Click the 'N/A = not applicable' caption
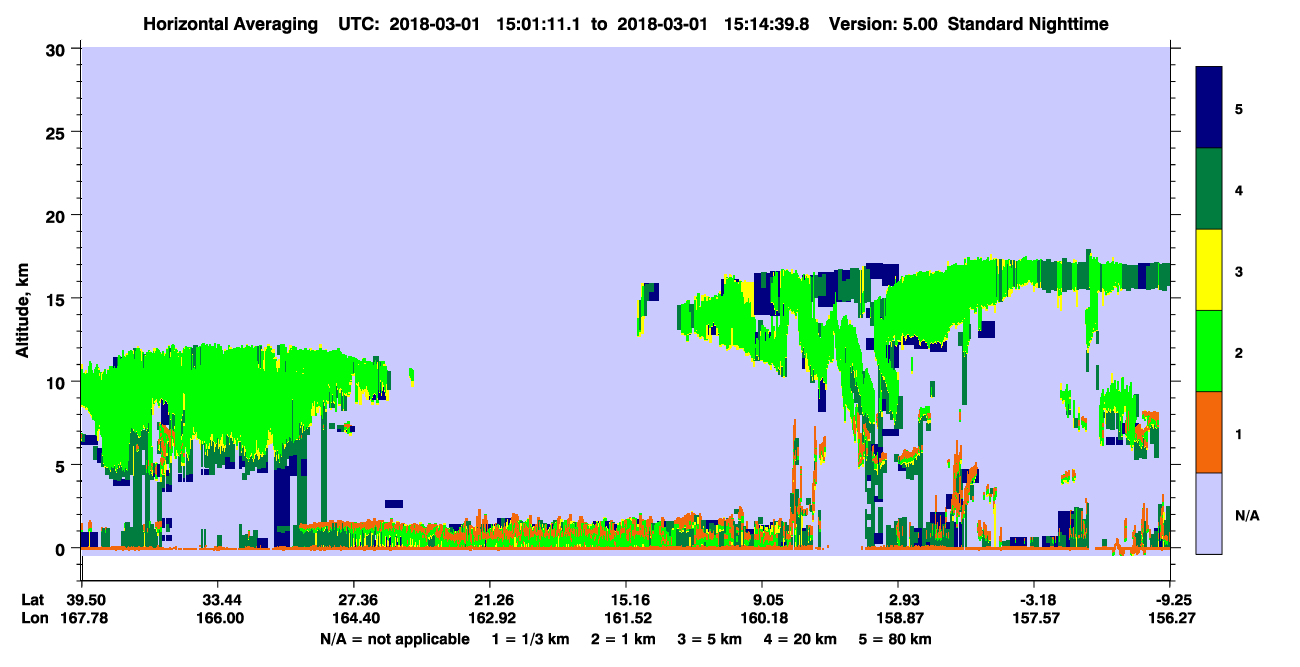 394,639
